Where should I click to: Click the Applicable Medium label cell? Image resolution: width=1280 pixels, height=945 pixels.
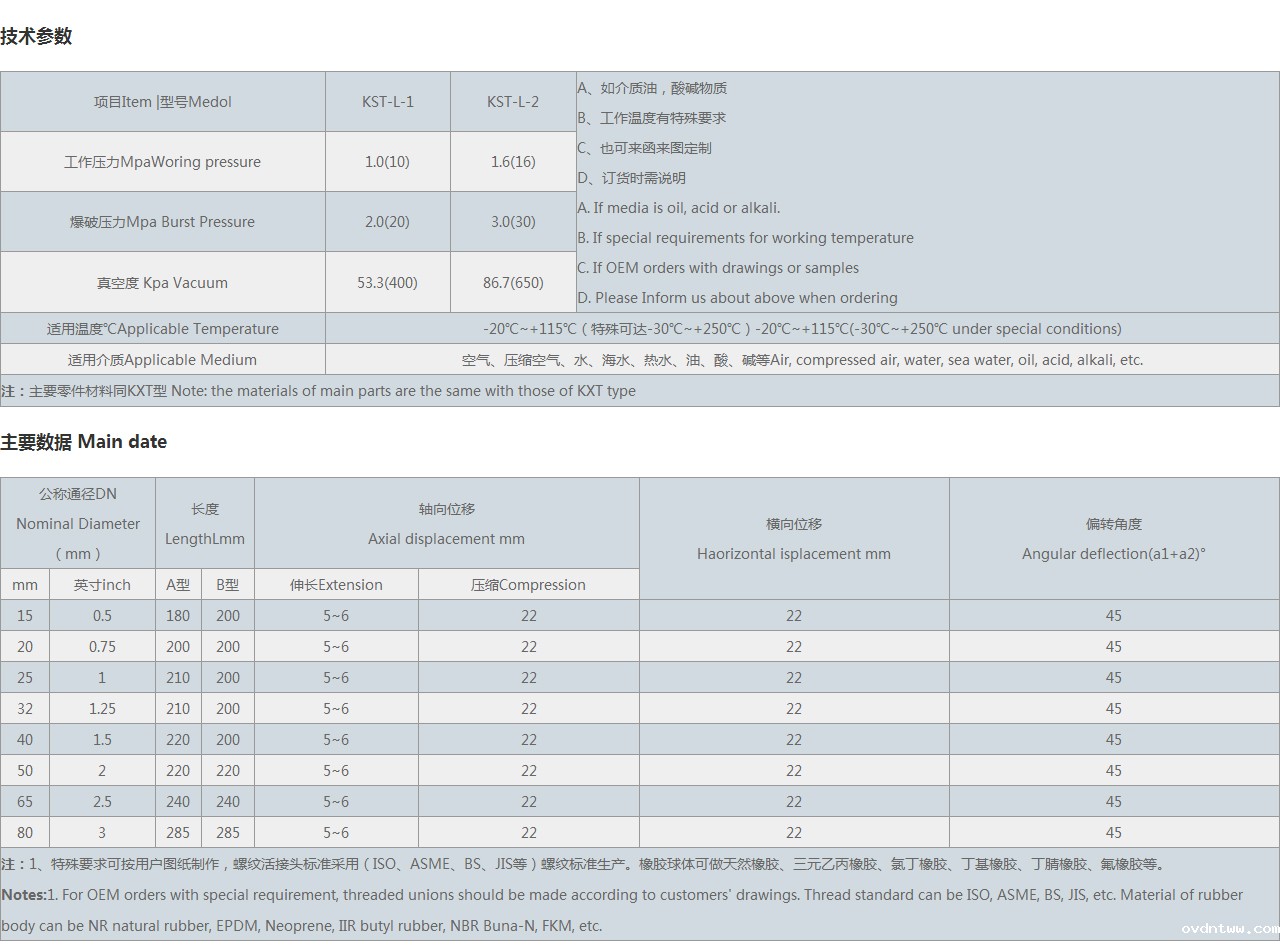(162, 360)
